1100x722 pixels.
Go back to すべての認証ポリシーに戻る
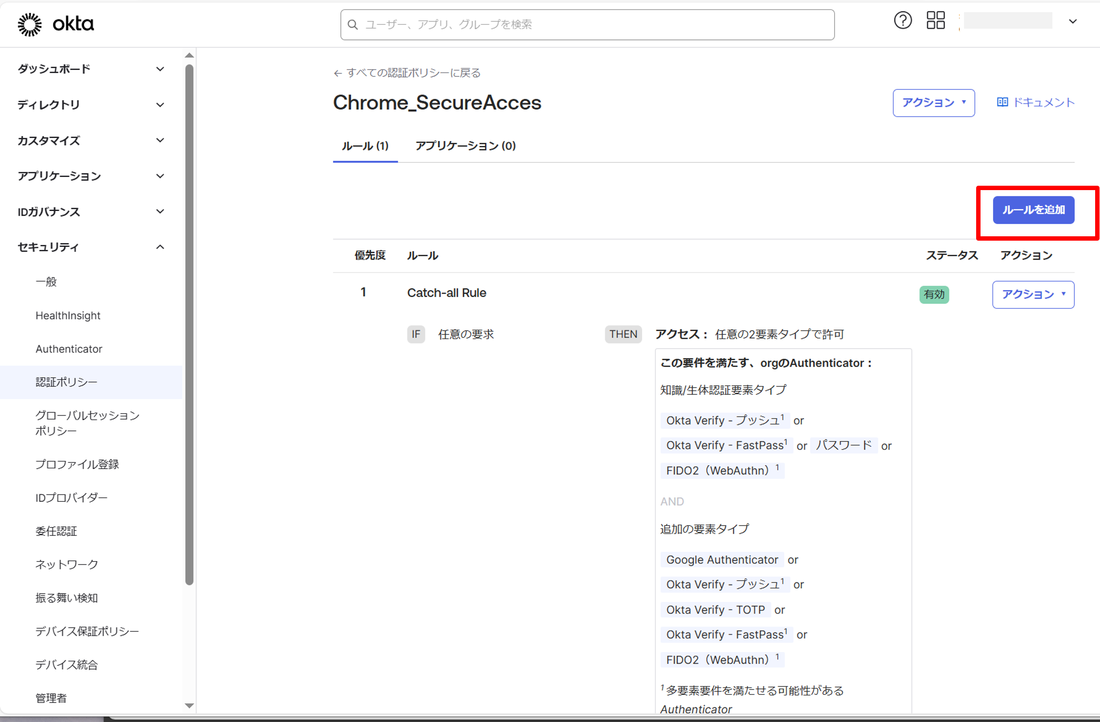pos(407,73)
